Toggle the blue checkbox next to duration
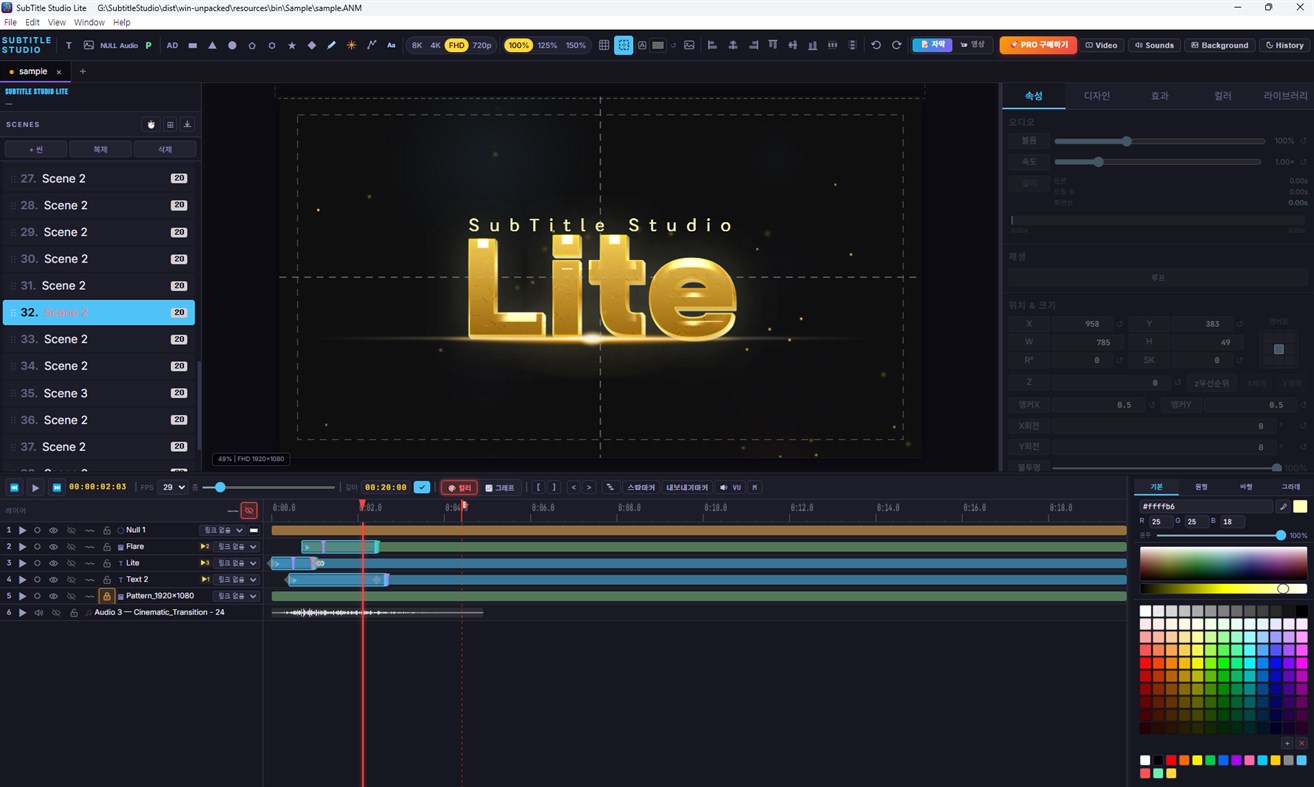Screen dimensions: 1314x787 click(422, 488)
